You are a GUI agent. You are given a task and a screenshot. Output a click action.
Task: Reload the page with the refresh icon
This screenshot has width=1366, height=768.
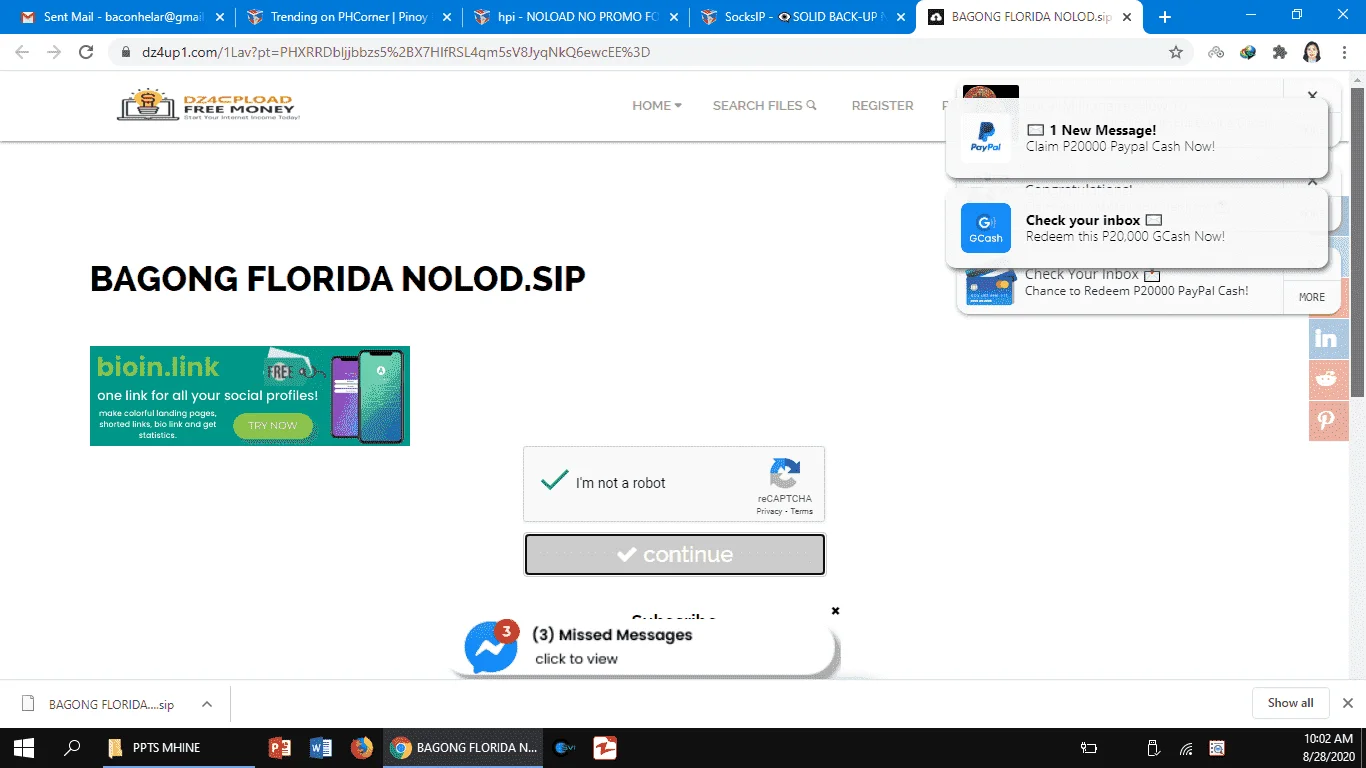[86, 52]
